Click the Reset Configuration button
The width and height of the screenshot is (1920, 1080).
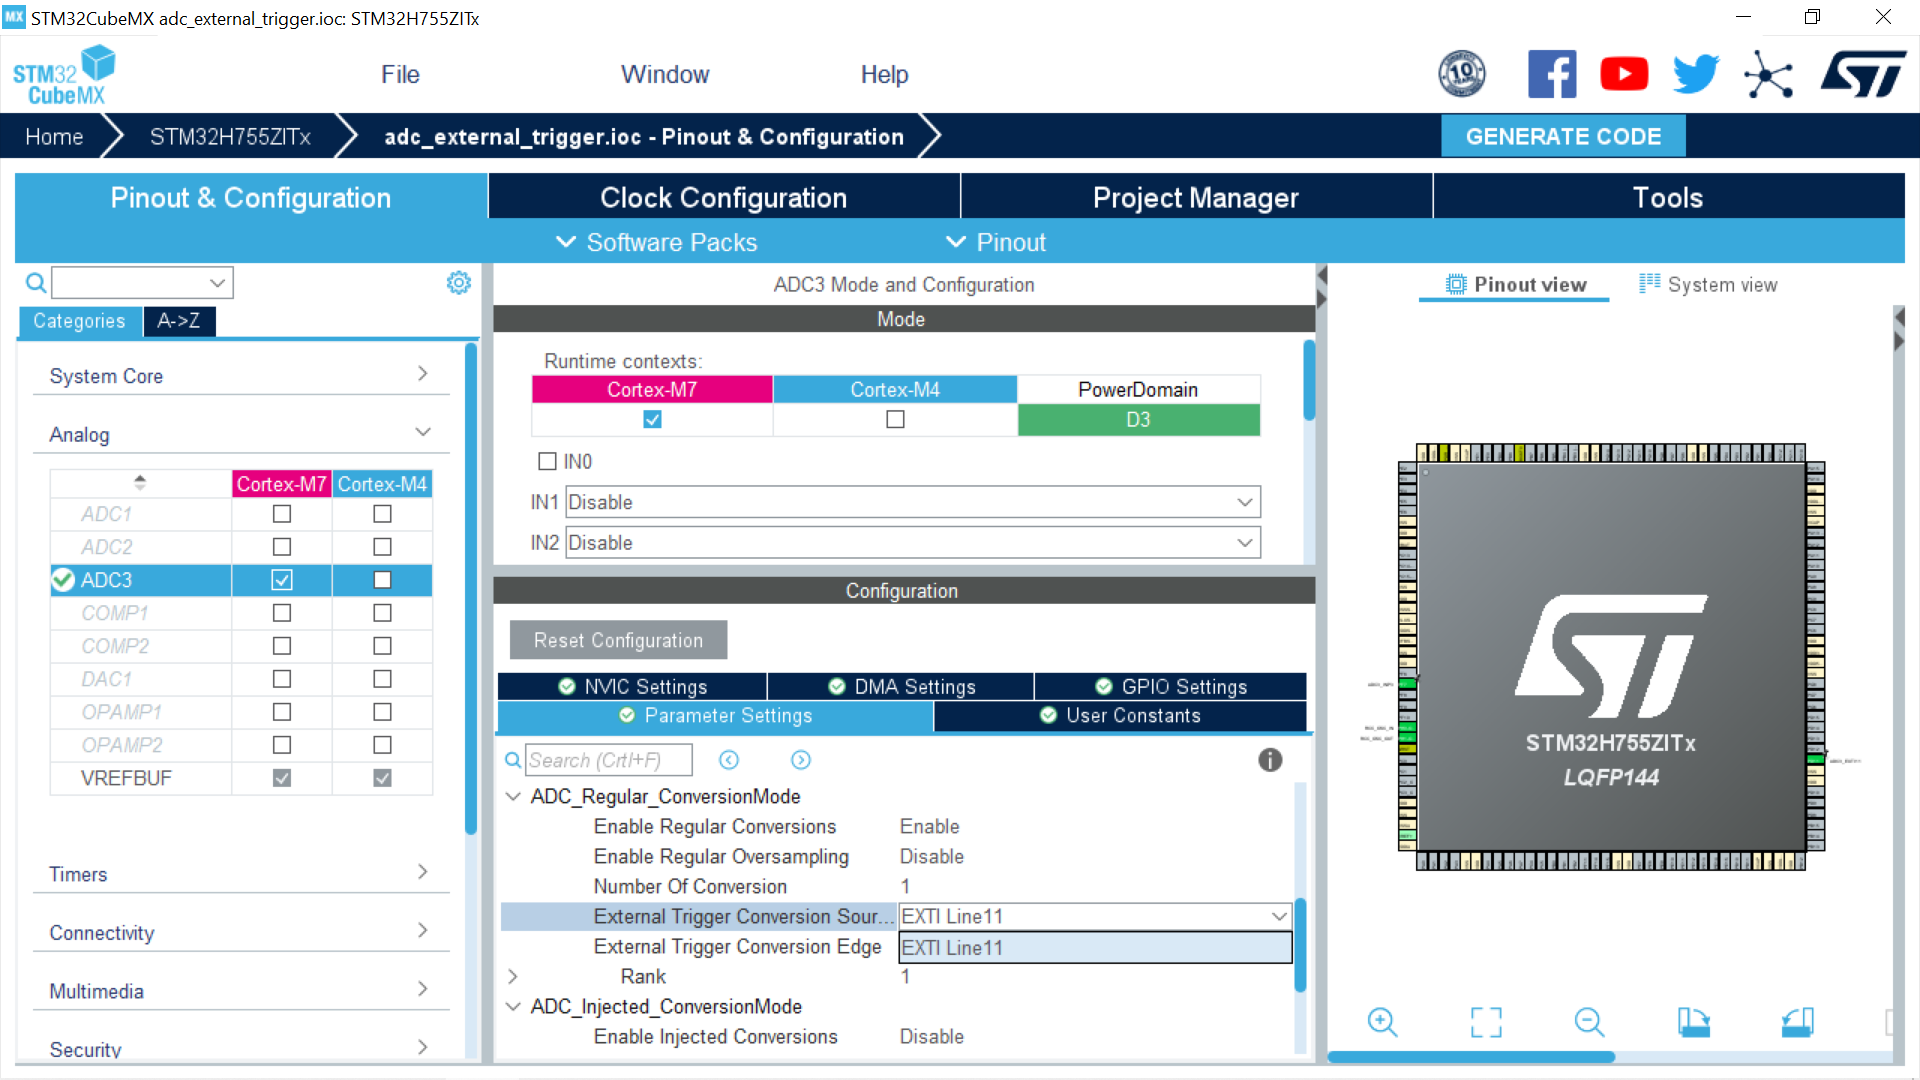click(618, 640)
